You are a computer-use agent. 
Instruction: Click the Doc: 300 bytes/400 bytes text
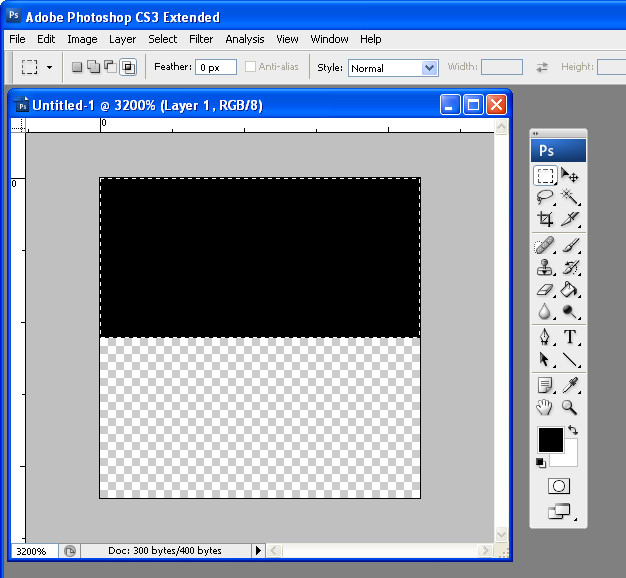point(164,550)
